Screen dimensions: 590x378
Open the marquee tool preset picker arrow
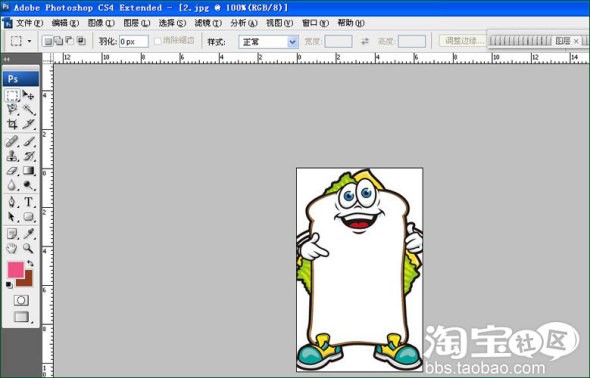[x=30, y=41]
